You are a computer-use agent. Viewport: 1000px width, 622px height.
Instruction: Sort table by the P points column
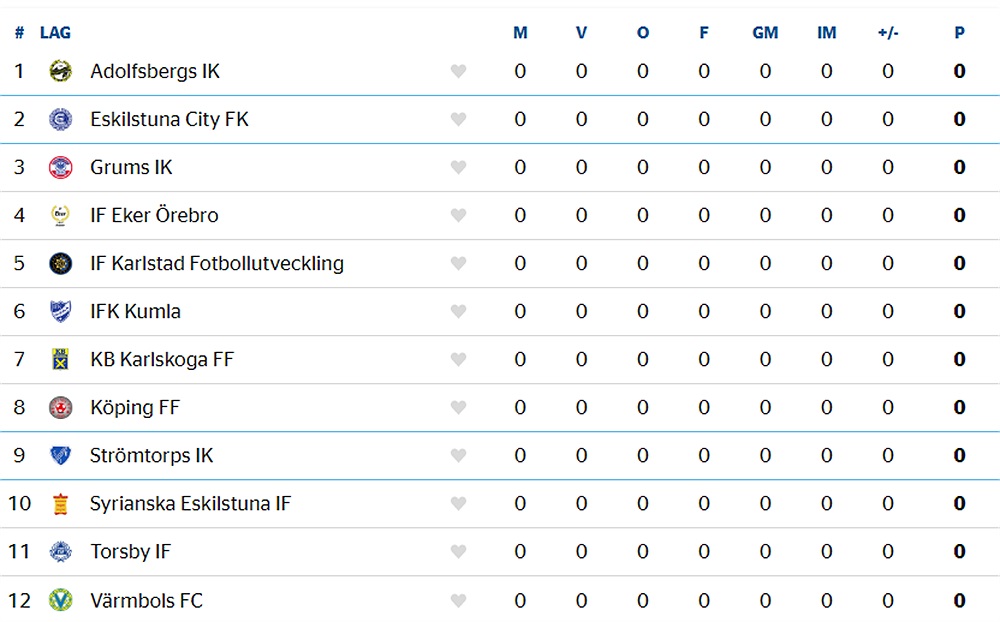[x=959, y=33]
